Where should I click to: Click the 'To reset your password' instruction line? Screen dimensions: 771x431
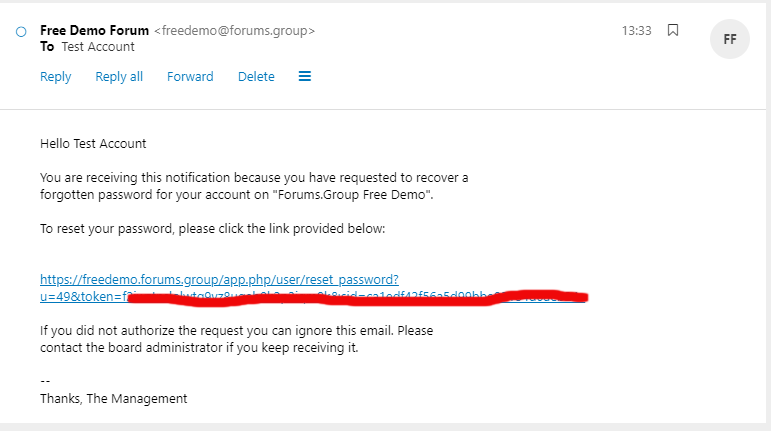coord(212,229)
